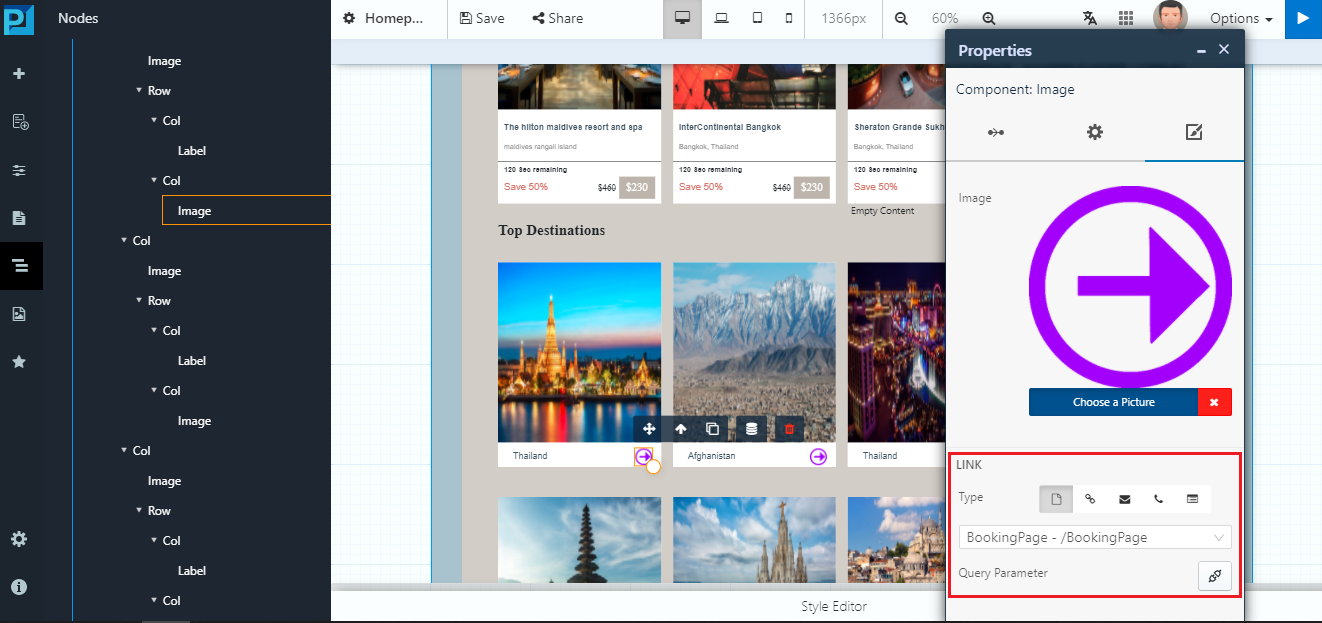
Task: Choose the phone link type
Action: 1159,498
